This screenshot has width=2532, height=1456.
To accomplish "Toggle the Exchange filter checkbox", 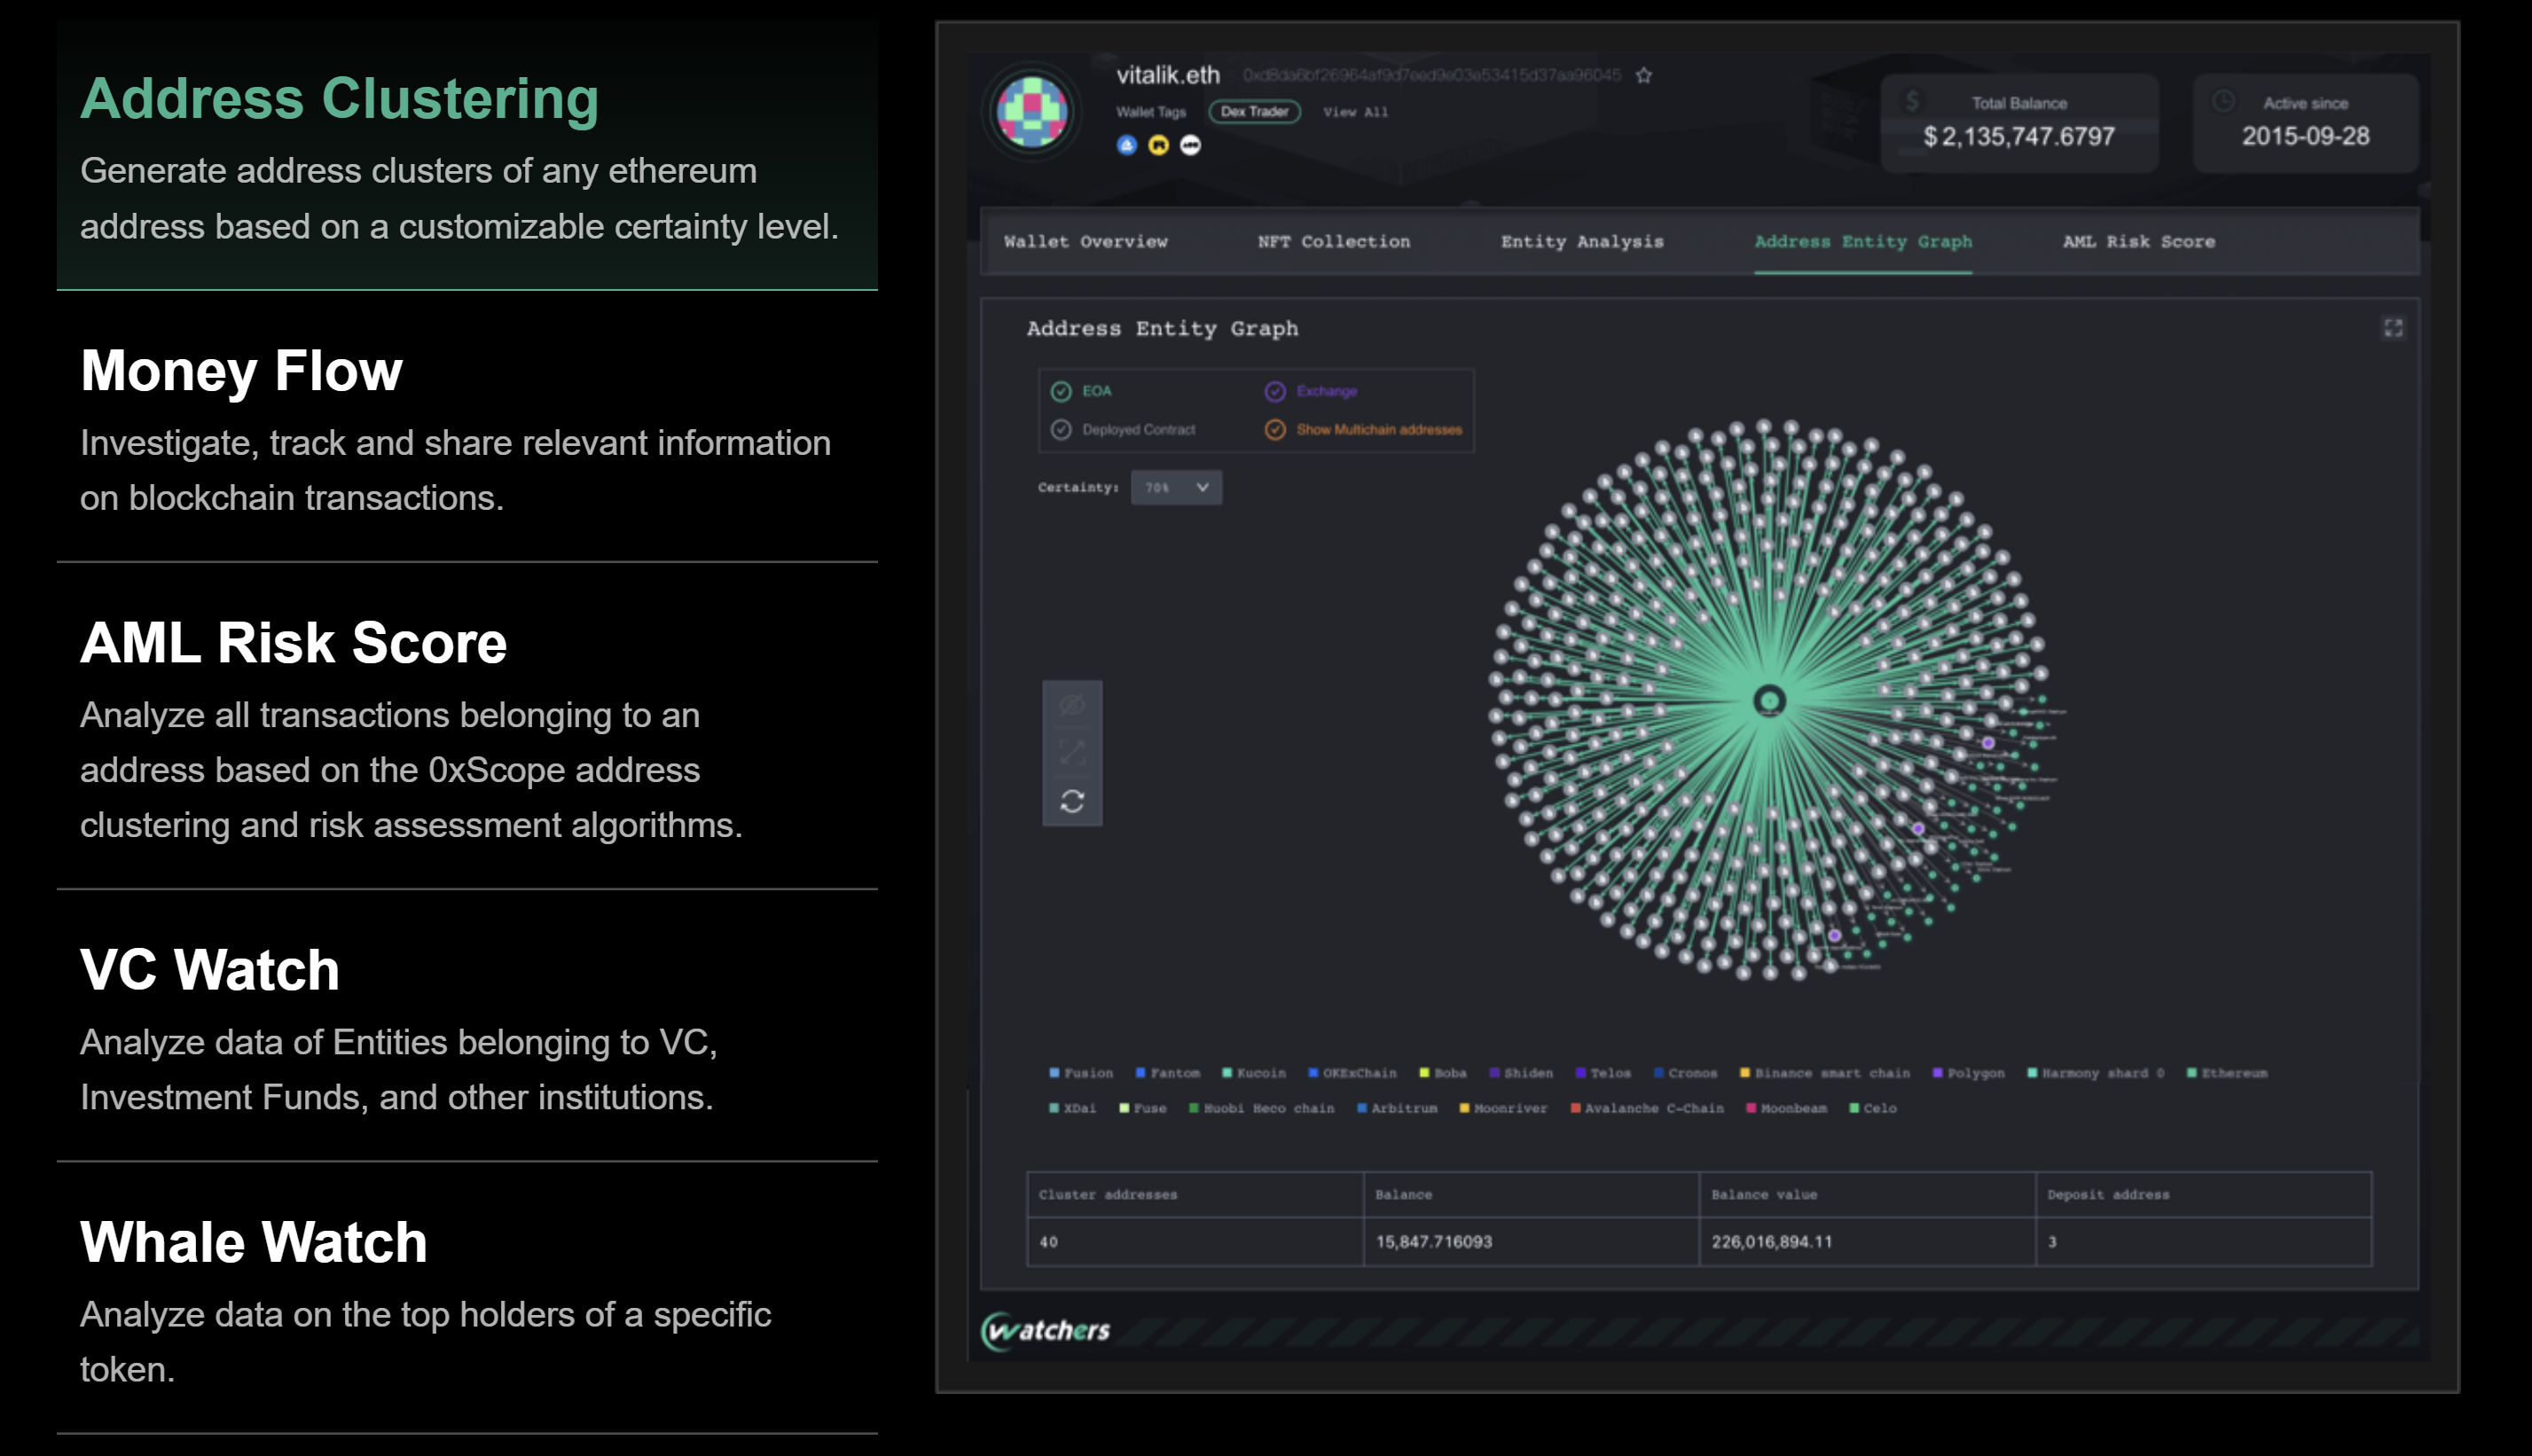I will [x=1275, y=392].
